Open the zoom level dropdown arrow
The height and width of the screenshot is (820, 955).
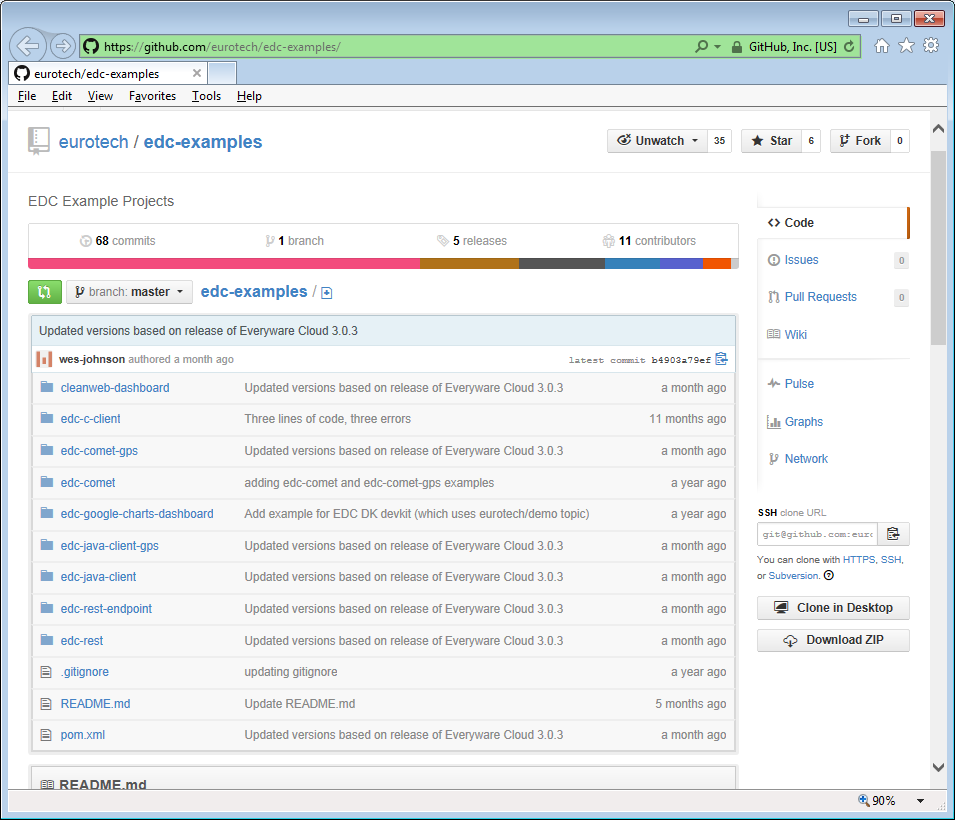click(920, 801)
